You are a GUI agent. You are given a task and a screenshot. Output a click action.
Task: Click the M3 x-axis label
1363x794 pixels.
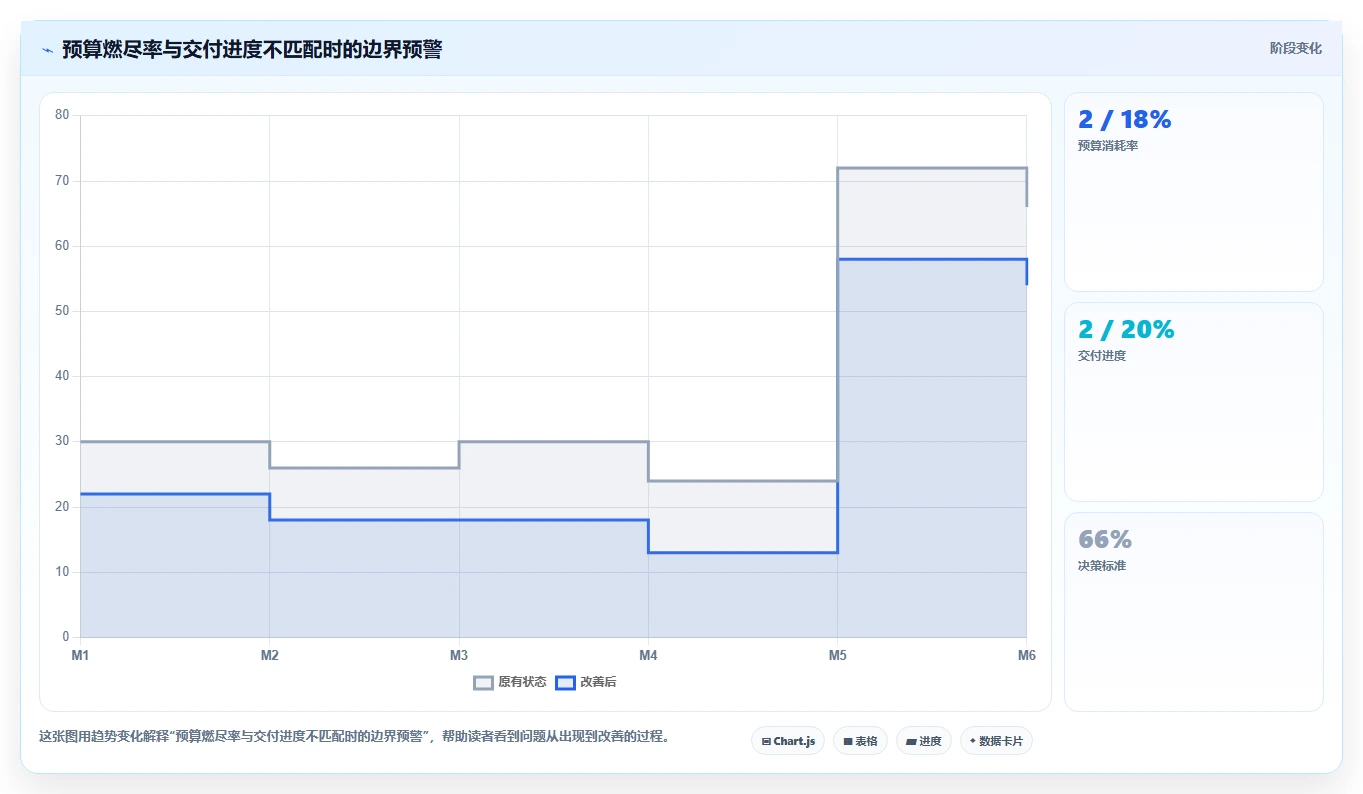click(x=459, y=656)
